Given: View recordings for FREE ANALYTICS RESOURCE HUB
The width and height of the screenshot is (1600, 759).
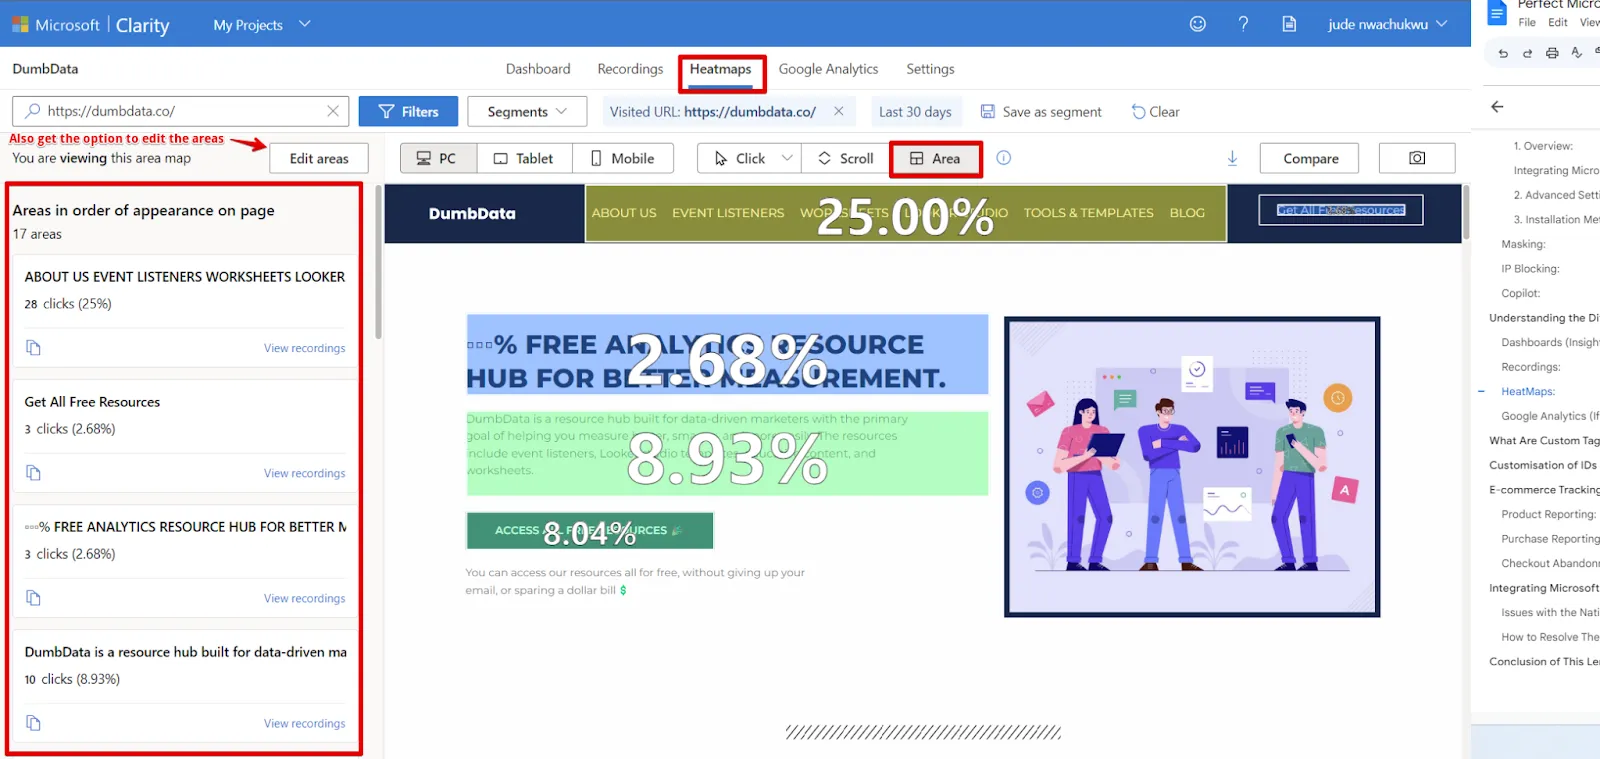Looking at the screenshot, I should click(x=304, y=598).
